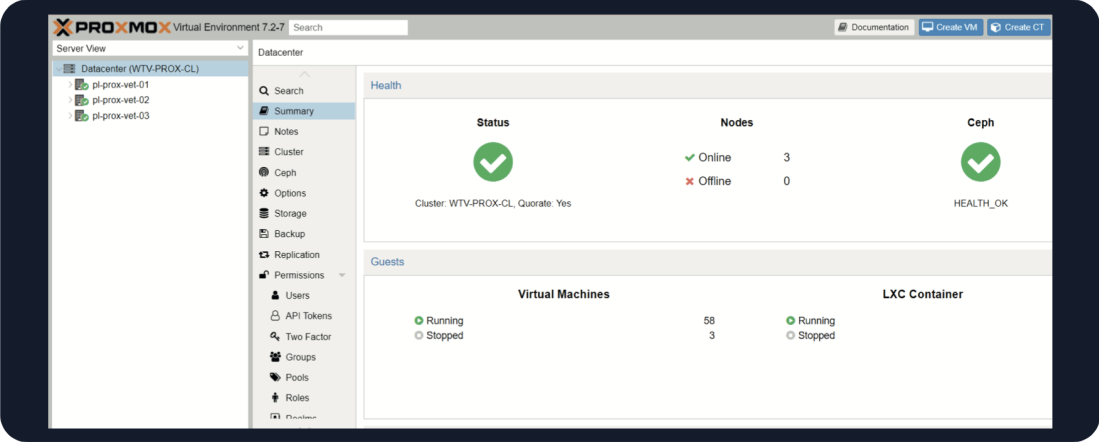This screenshot has height=442, width=1099.
Task: Click the Documentation button
Action: (x=874, y=27)
